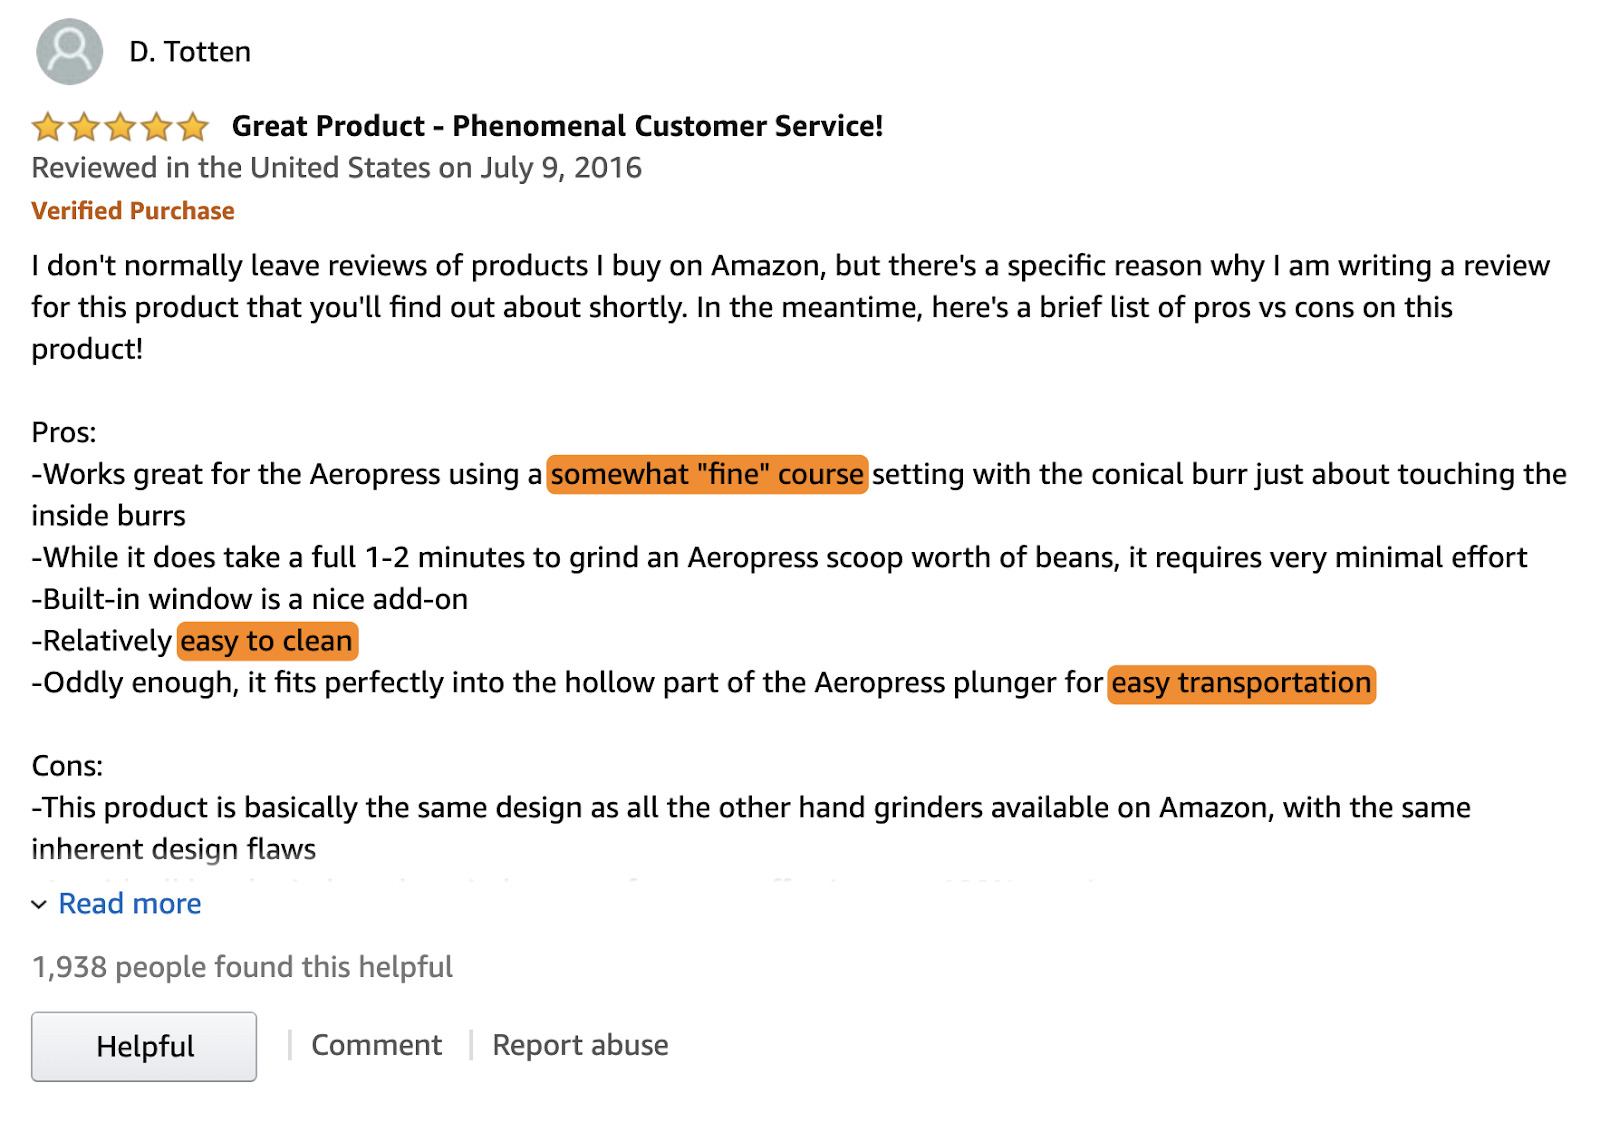Open the full review via Read more

pyautogui.click(x=129, y=903)
